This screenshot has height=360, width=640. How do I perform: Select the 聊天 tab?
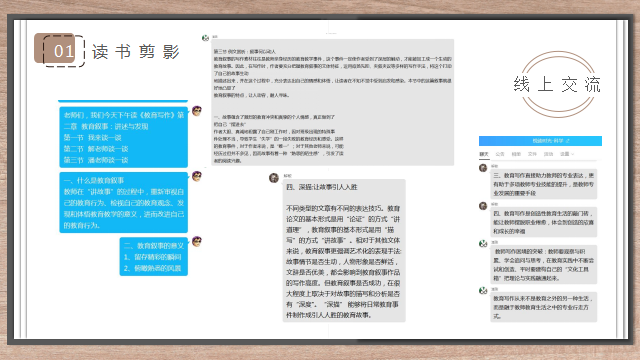(484, 154)
